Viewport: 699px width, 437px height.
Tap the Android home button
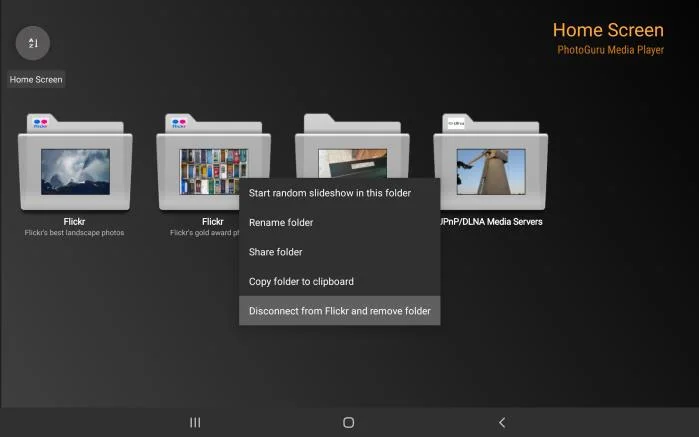tap(349, 422)
